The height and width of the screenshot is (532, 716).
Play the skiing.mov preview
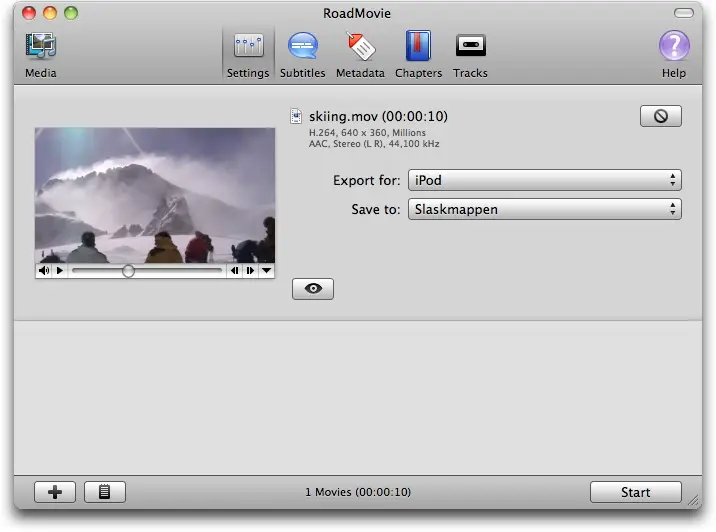point(59,271)
